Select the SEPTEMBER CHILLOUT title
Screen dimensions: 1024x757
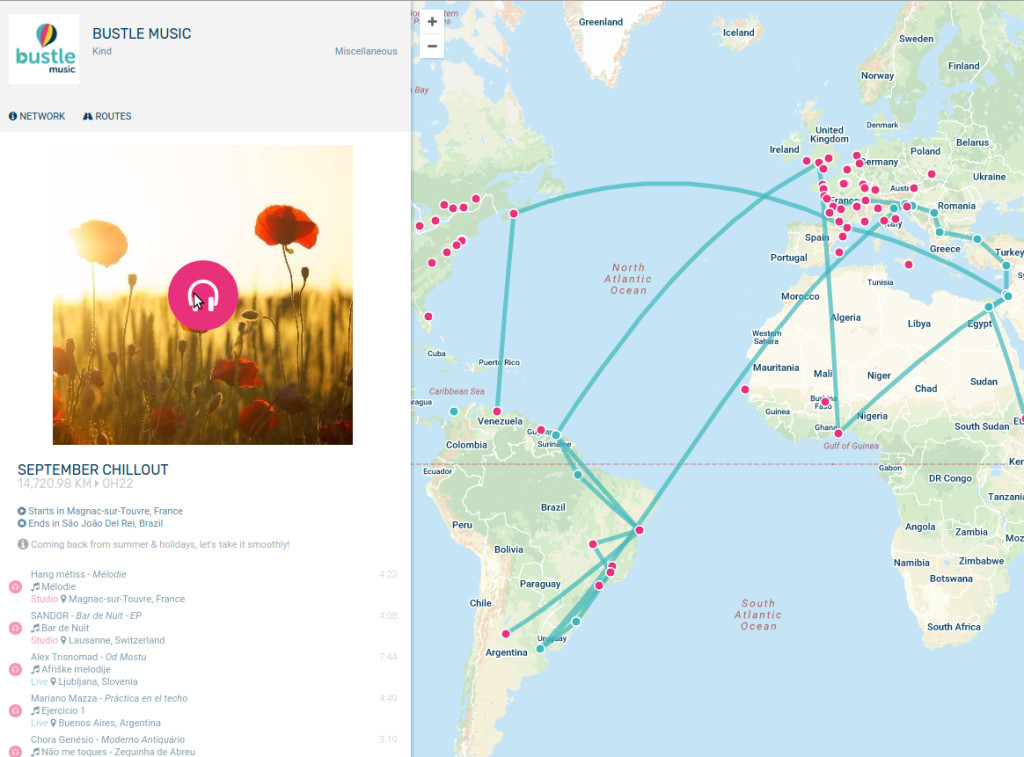(93, 470)
